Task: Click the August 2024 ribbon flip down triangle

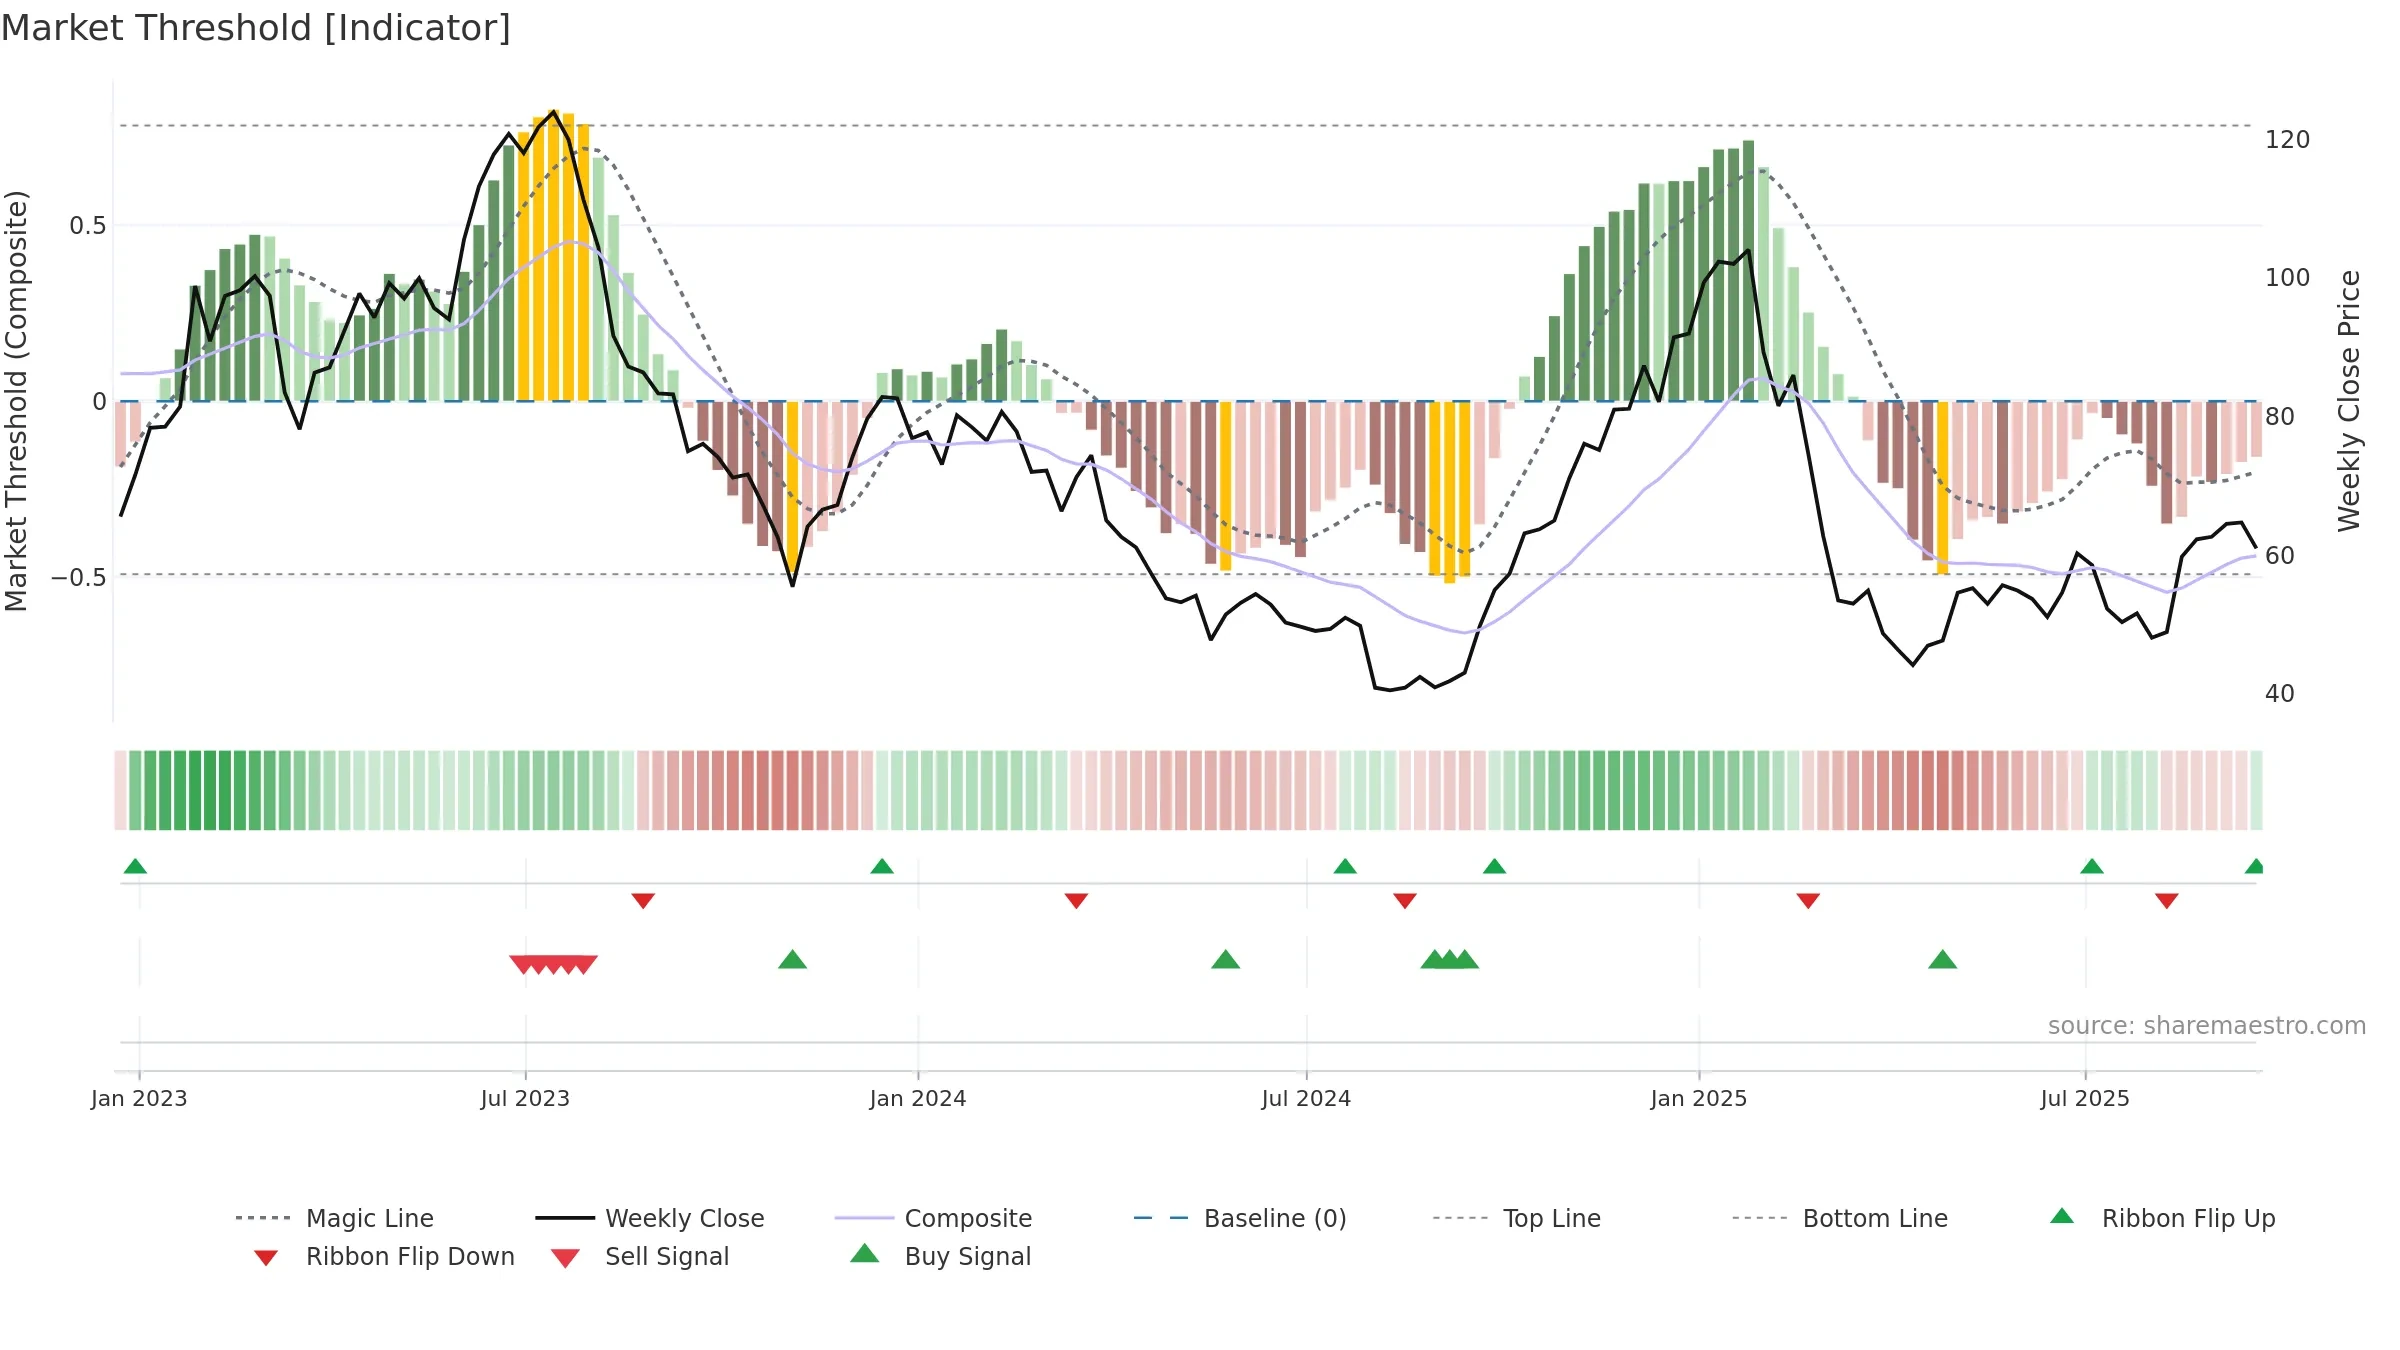Action: click(1405, 901)
